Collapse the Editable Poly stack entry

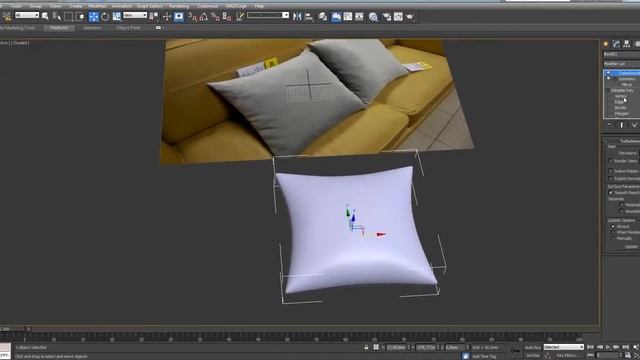pyautogui.click(x=609, y=90)
